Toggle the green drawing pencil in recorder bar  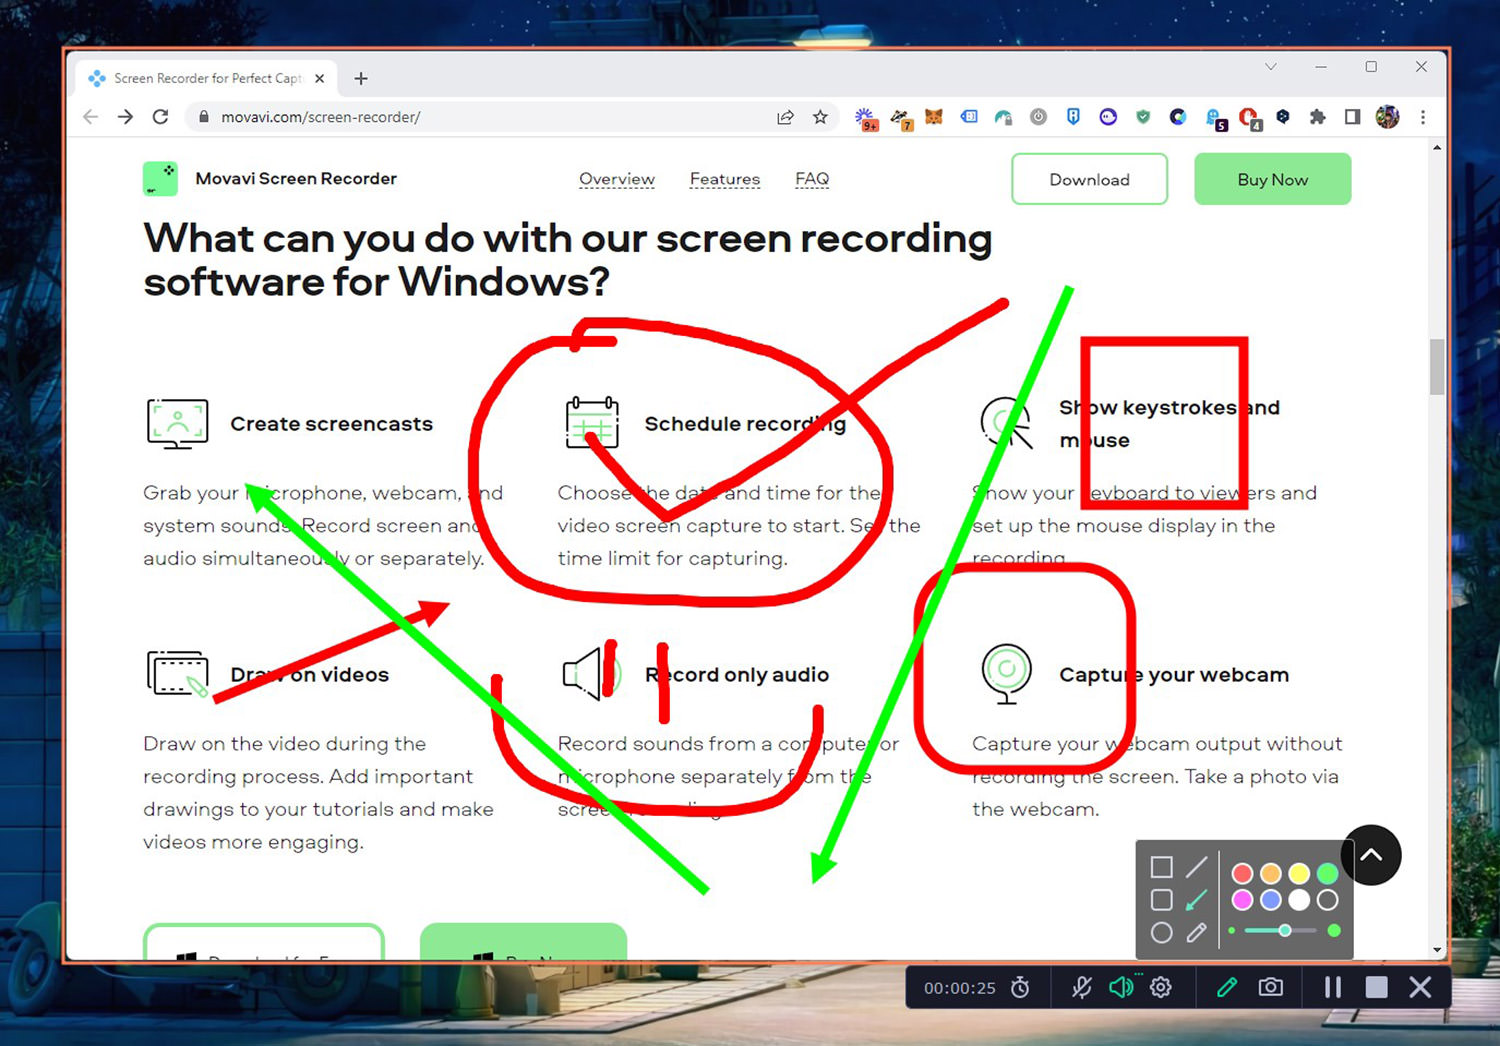[1227, 988]
